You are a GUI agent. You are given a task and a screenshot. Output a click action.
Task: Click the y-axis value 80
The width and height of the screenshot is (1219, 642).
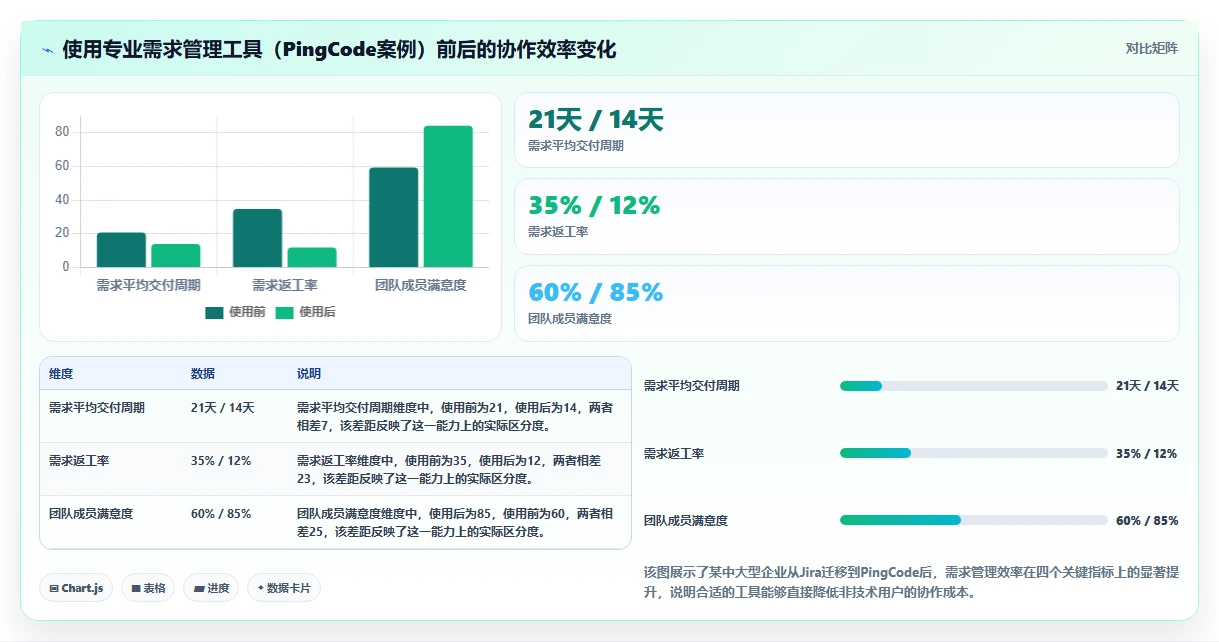click(62, 132)
